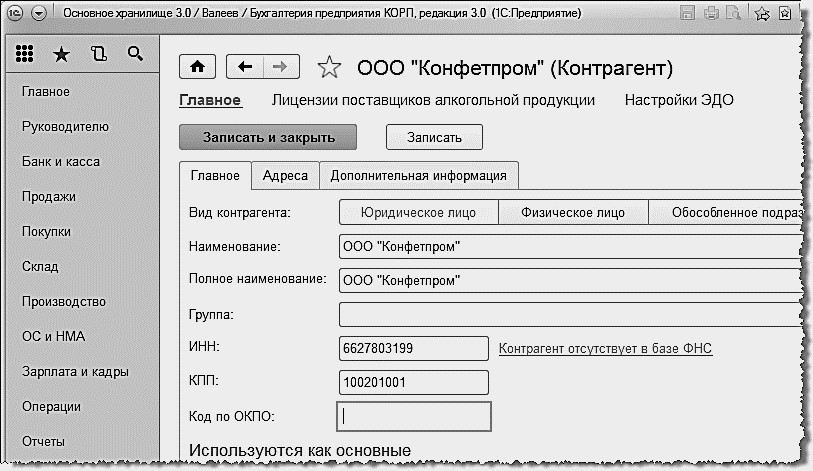
Task: Open the ОС и НМА section
Action: click(53, 336)
